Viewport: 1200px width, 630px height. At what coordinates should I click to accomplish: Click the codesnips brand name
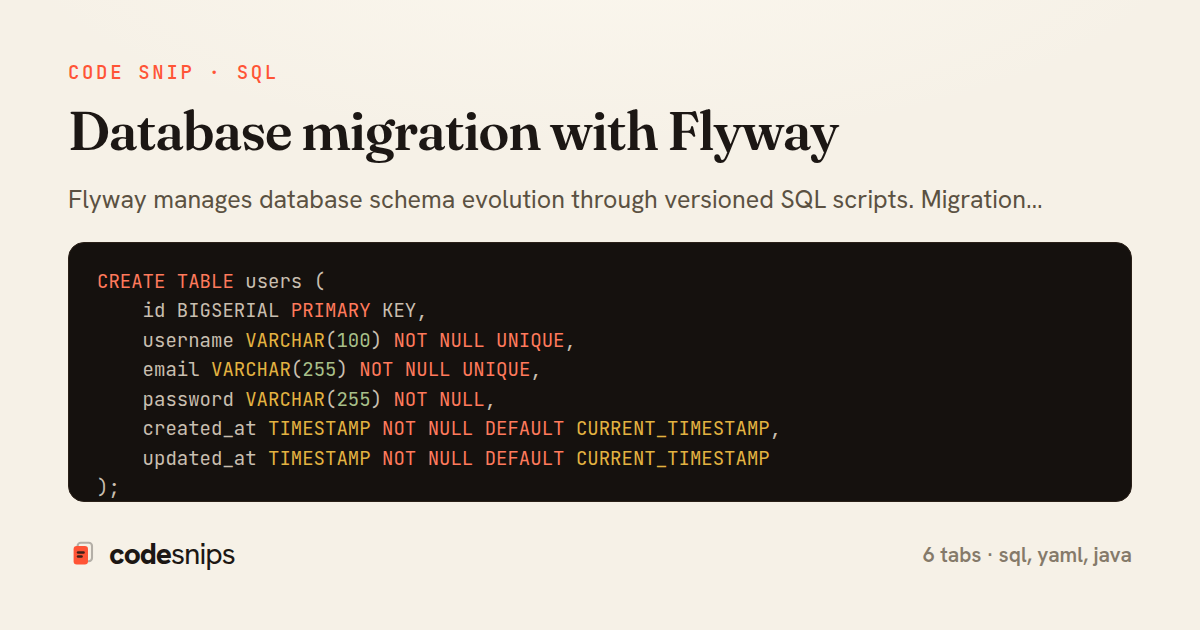172,555
